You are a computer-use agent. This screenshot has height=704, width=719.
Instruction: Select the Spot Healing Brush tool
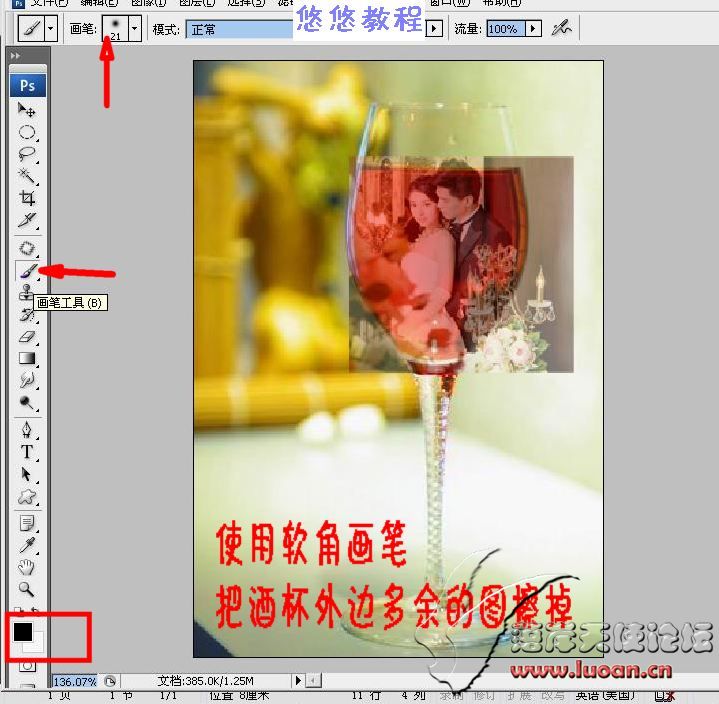[x=27, y=248]
